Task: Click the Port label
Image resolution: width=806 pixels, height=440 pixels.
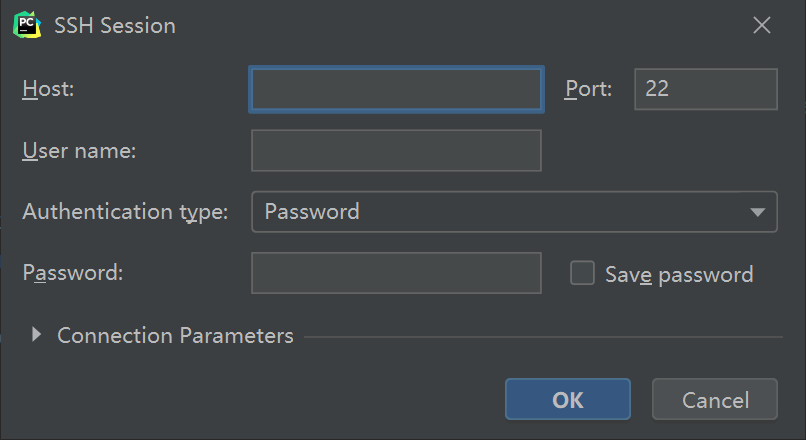Action: [588, 89]
